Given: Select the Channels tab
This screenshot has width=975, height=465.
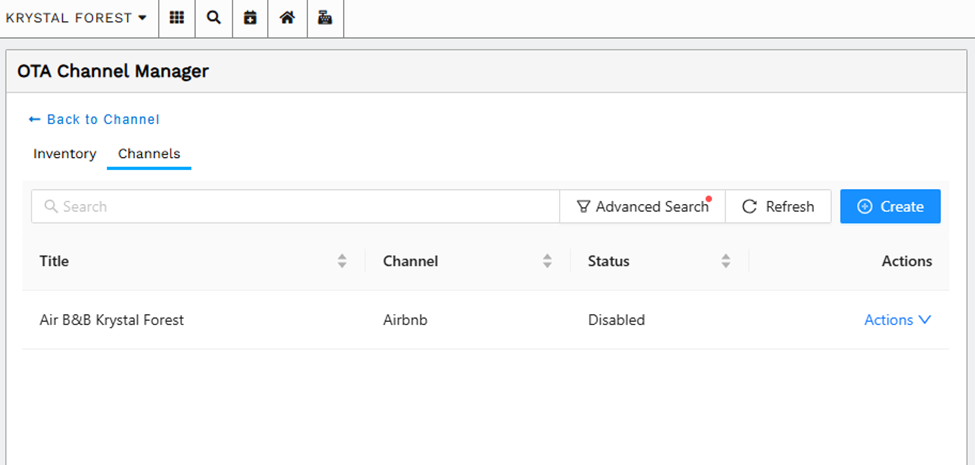Looking at the screenshot, I should tap(149, 154).
